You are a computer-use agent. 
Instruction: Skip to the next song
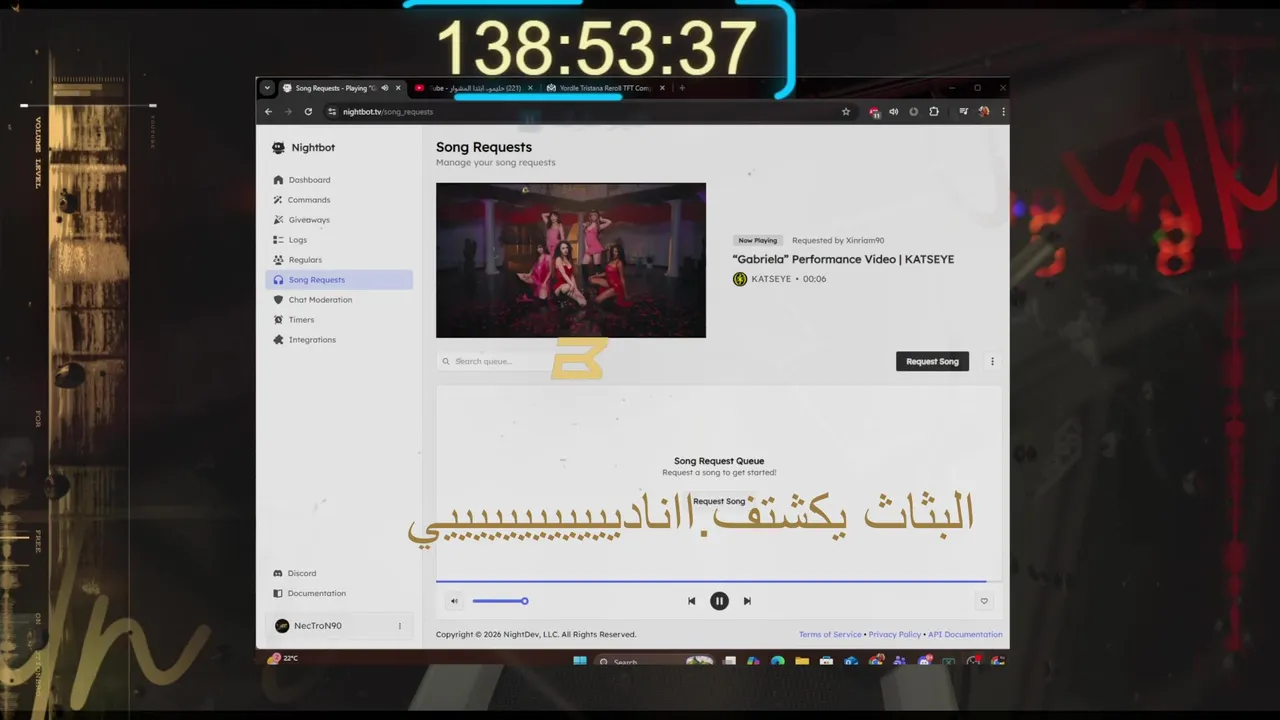(x=747, y=601)
